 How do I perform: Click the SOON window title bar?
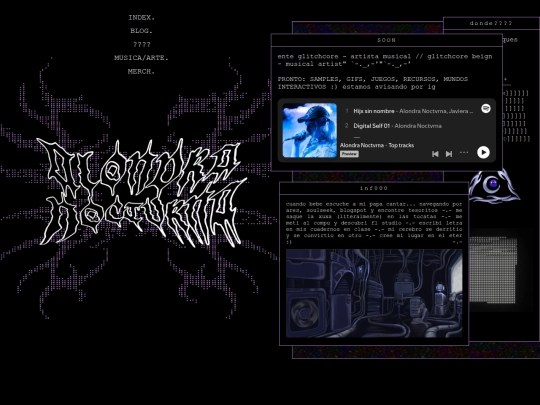click(x=386, y=40)
